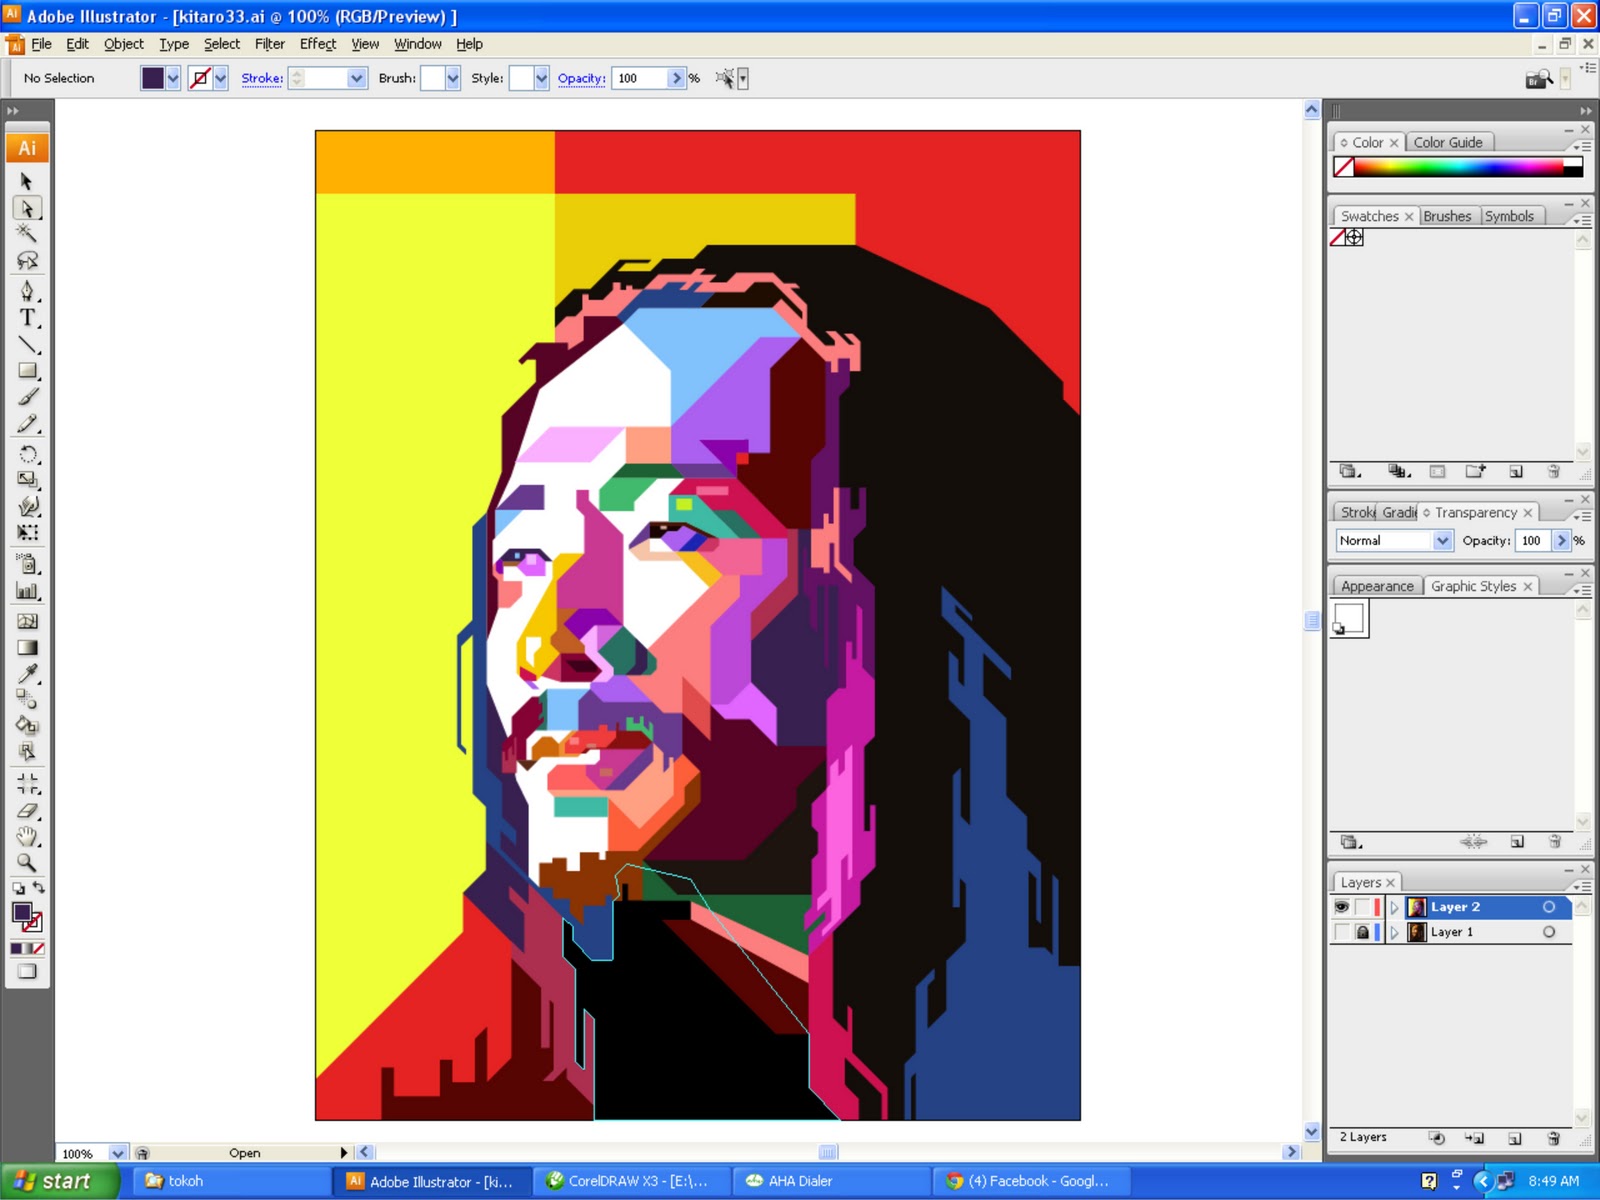The width and height of the screenshot is (1600, 1200).
Task: Select the Direct Selection tool
Action: point(28,208)
